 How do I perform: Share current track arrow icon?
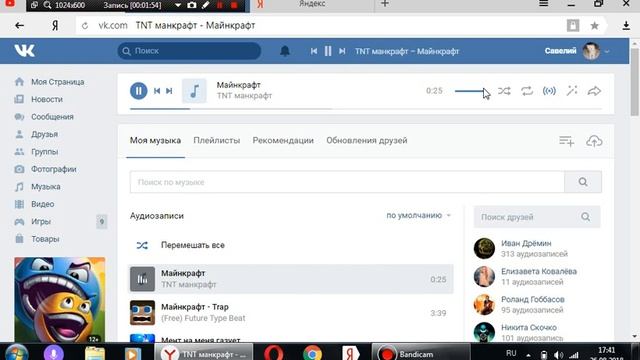(x=594, y=91)
